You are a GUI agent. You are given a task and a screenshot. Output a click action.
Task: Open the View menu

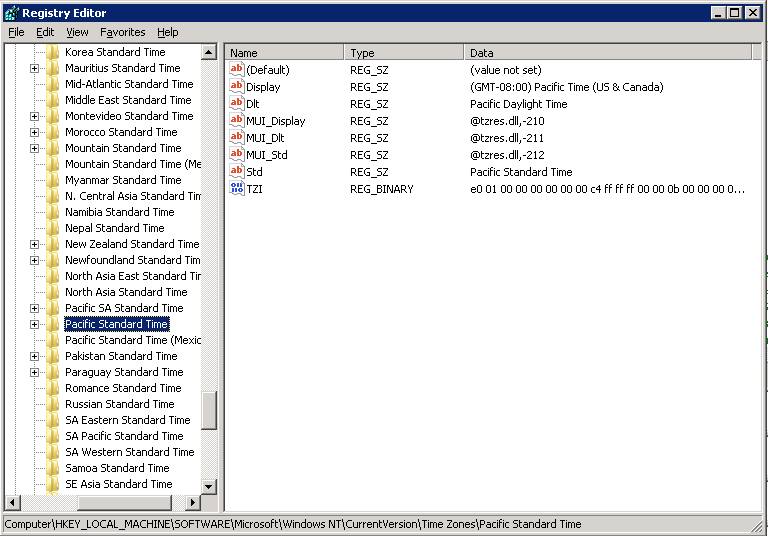pos(77,32)
